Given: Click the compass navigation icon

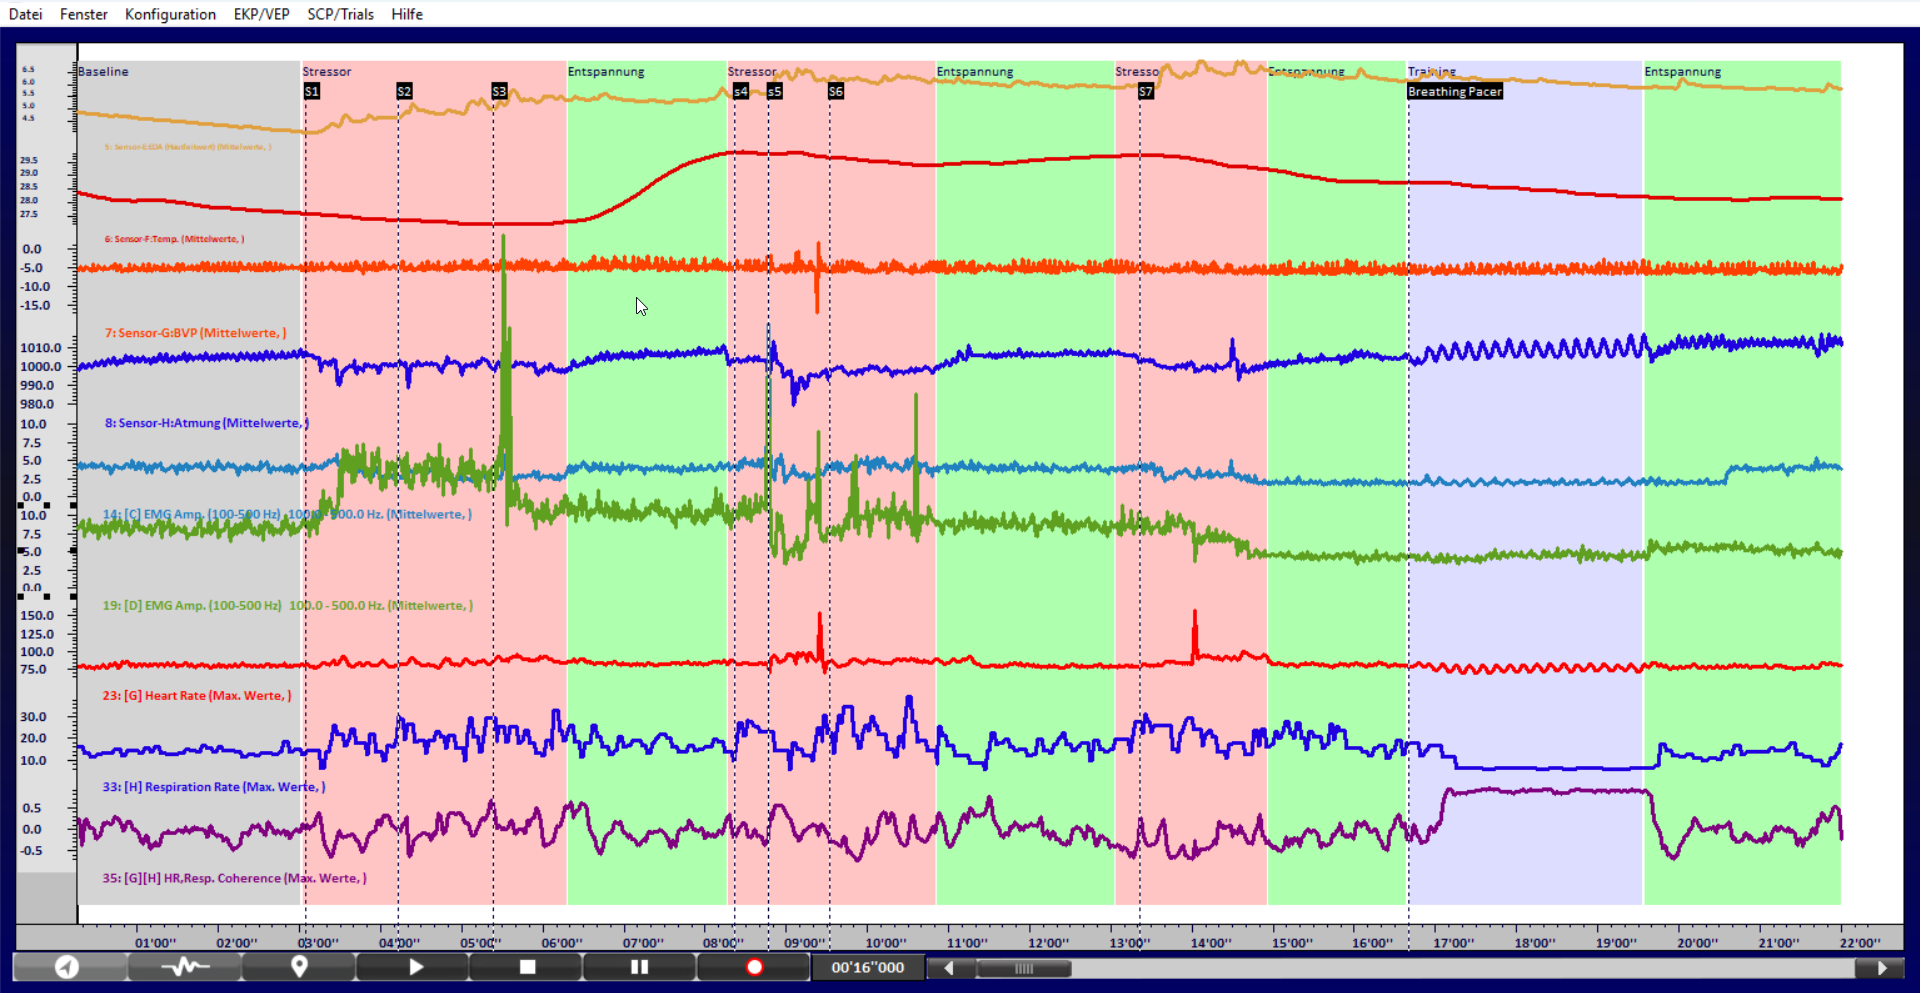Looking at the screenshot, I should point(67,967).
